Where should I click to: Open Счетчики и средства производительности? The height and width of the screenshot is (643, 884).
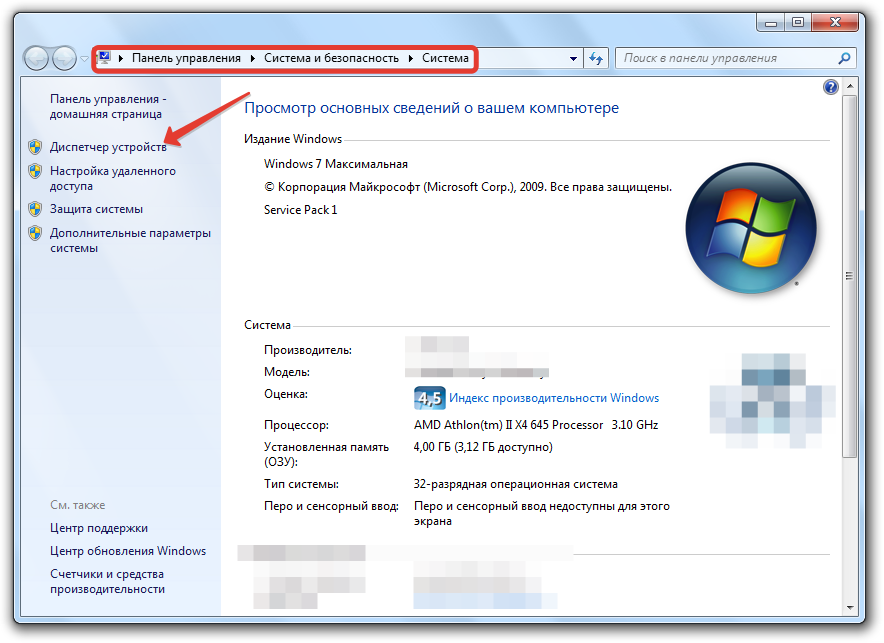click(107, 582)
